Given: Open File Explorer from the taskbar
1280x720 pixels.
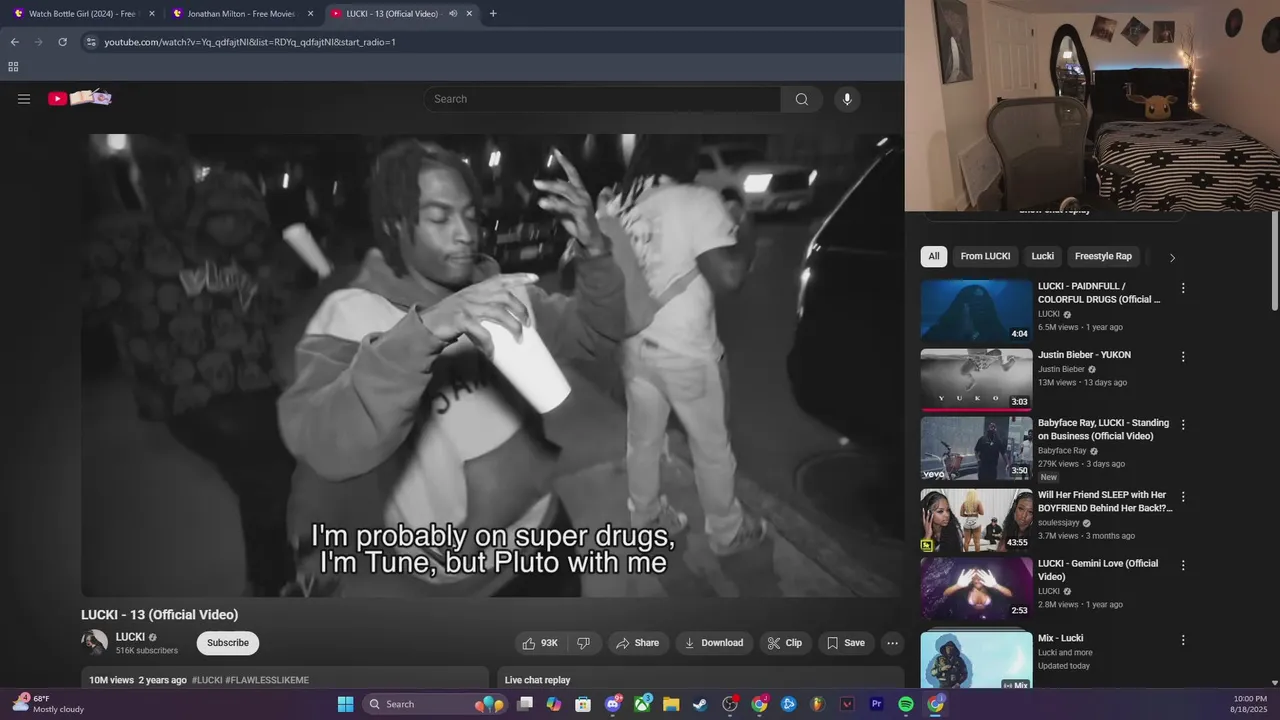Looking at the screenshot, I should [671, 704].
